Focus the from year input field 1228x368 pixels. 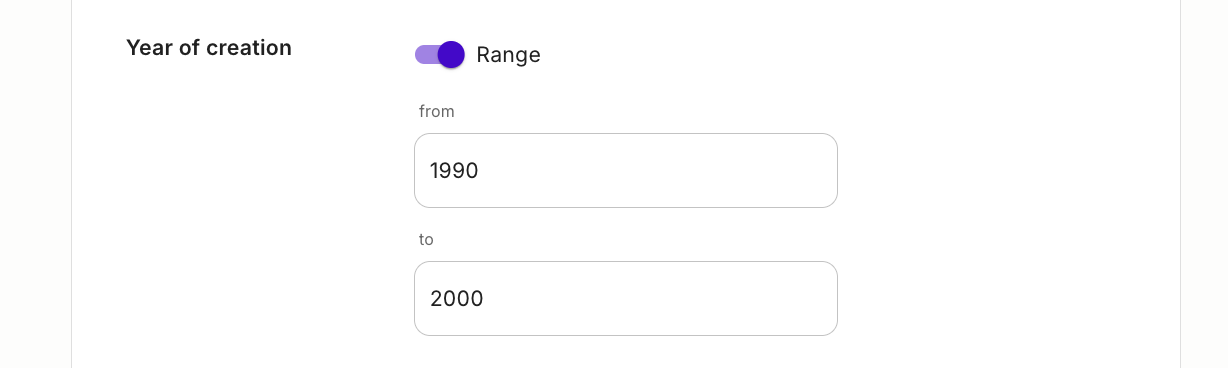[626, 171]
